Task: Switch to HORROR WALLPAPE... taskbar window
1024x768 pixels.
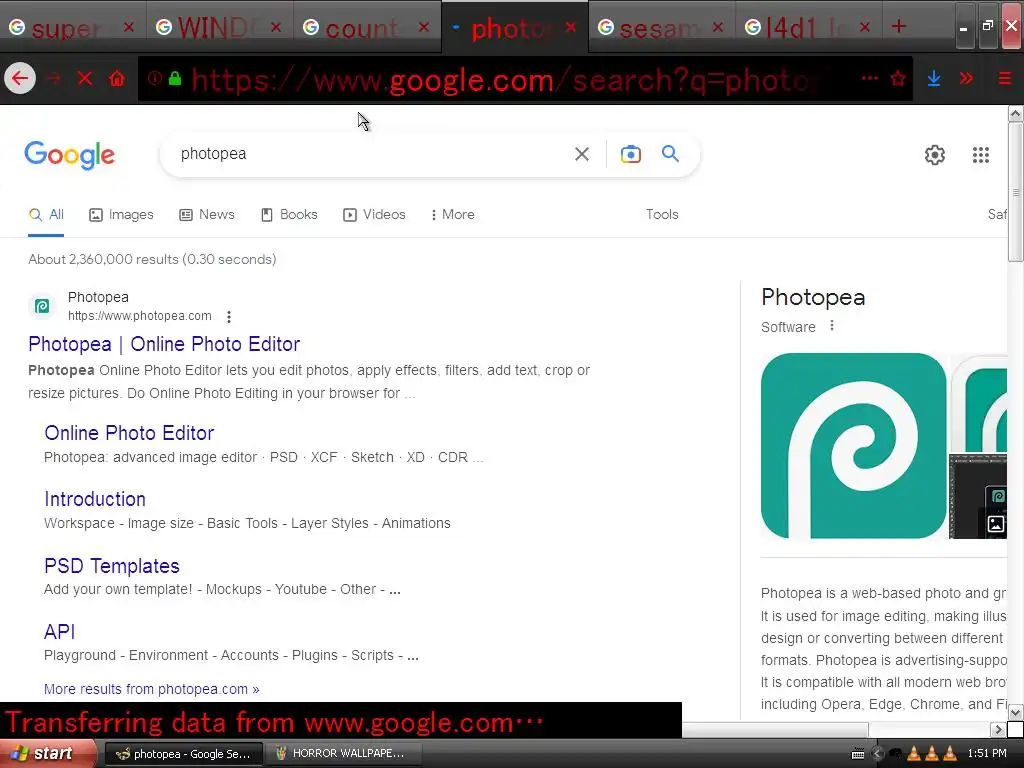Action: [x=343, y=754]
